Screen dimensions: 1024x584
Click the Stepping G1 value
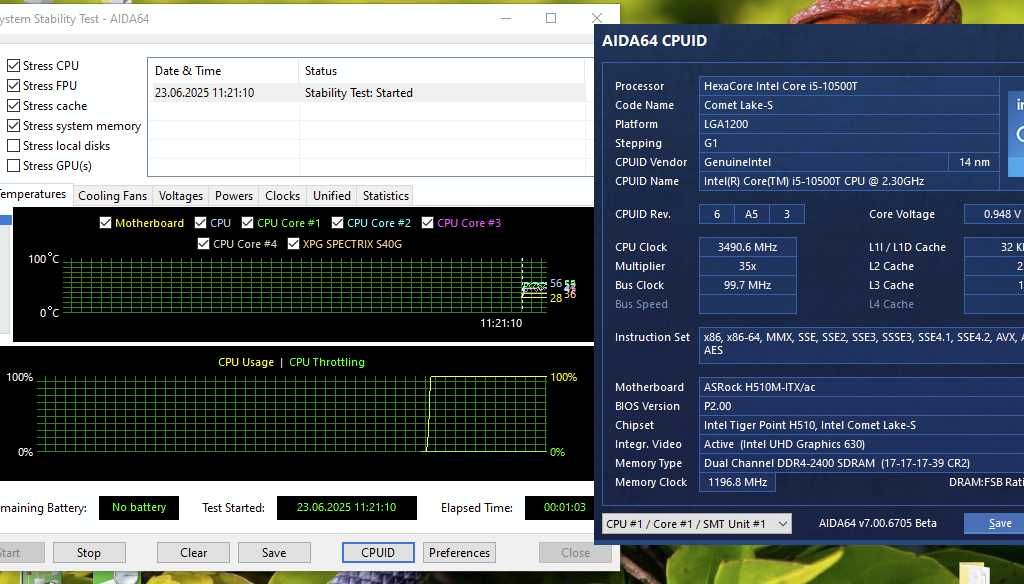coord(849,143)
